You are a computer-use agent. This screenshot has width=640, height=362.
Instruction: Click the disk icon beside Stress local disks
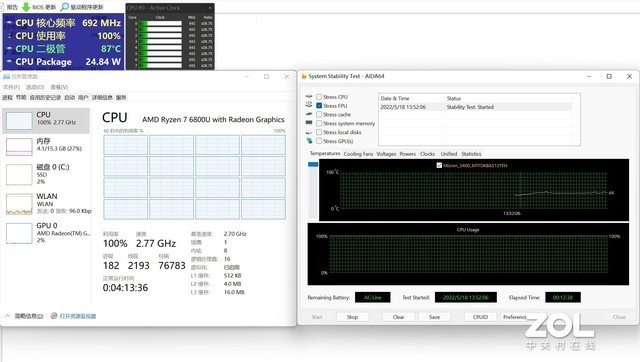coord(309,132)
